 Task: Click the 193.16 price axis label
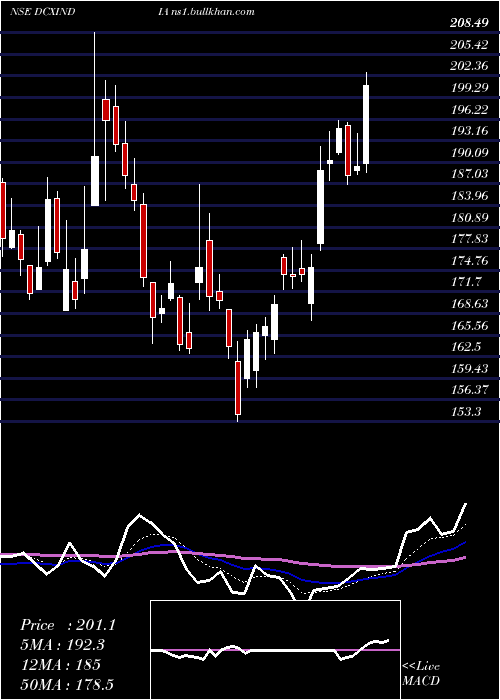tap(469, 131)
